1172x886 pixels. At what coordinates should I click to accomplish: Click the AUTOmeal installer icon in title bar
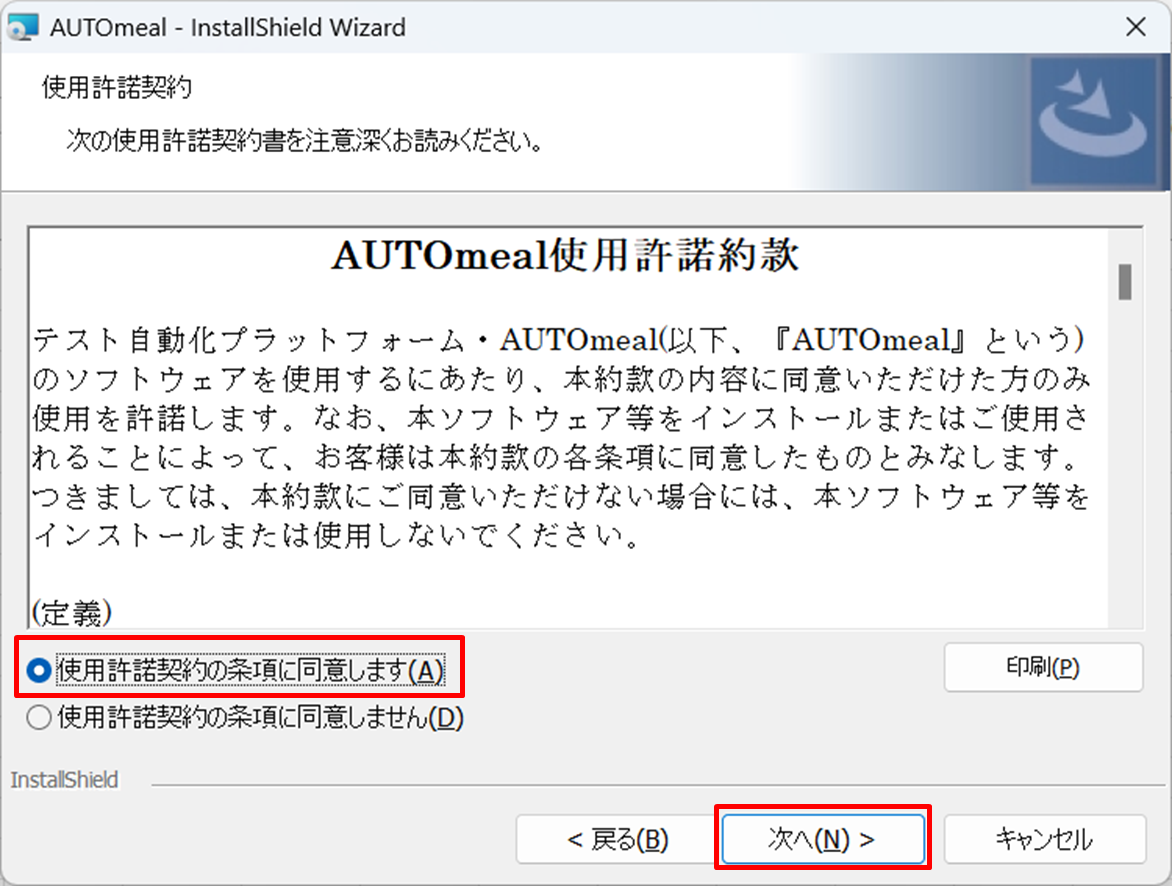[x=23, y=27]
